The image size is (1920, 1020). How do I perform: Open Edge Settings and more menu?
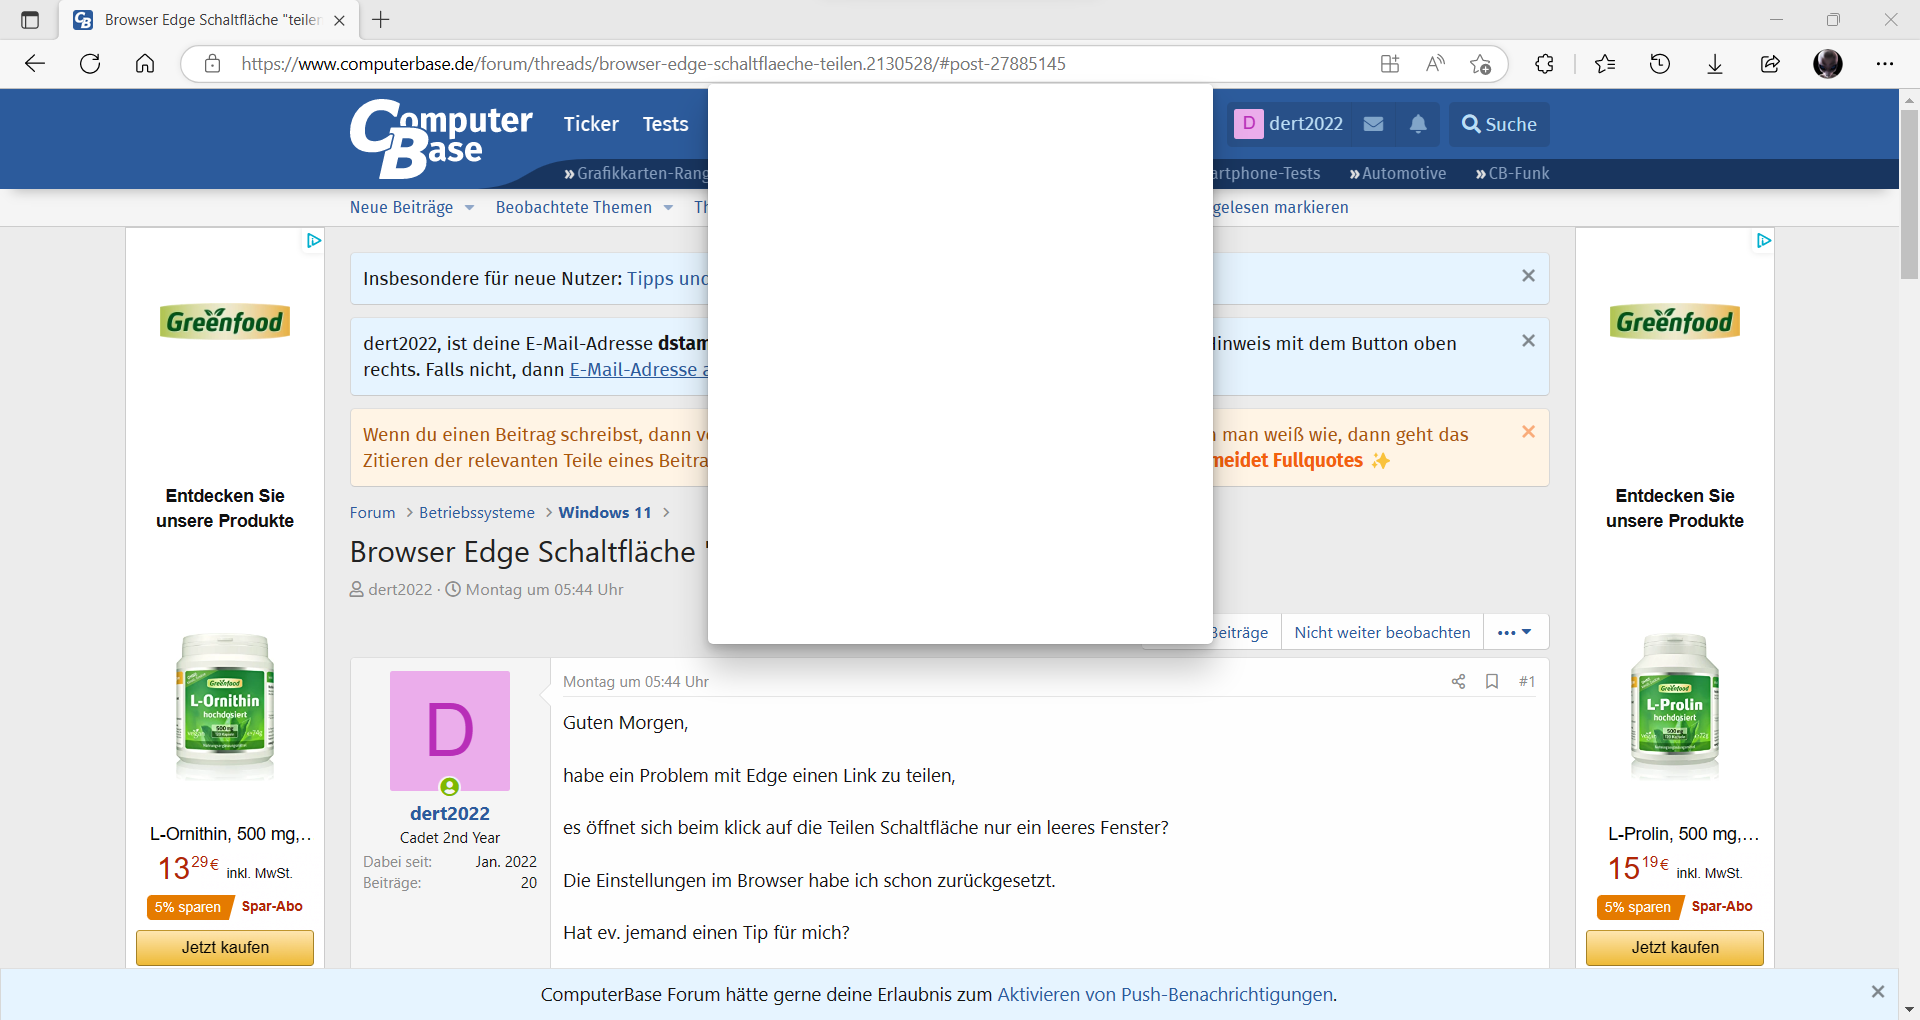coord(1885,64)
